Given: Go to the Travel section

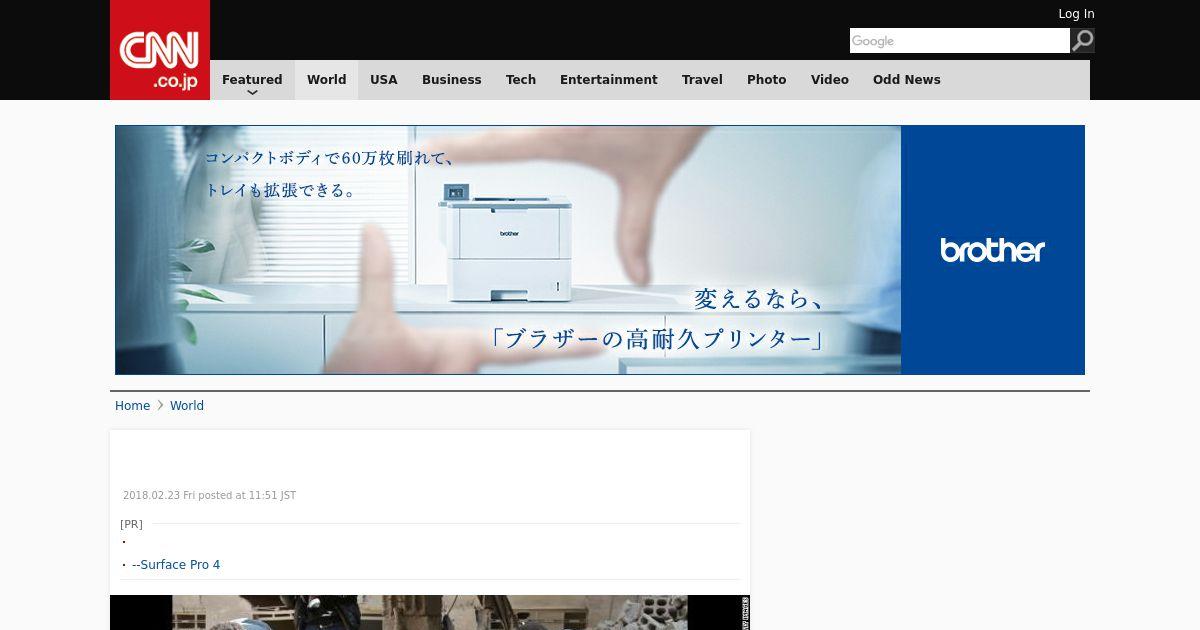Looking at the screenshot, I should tap(702, 80).
